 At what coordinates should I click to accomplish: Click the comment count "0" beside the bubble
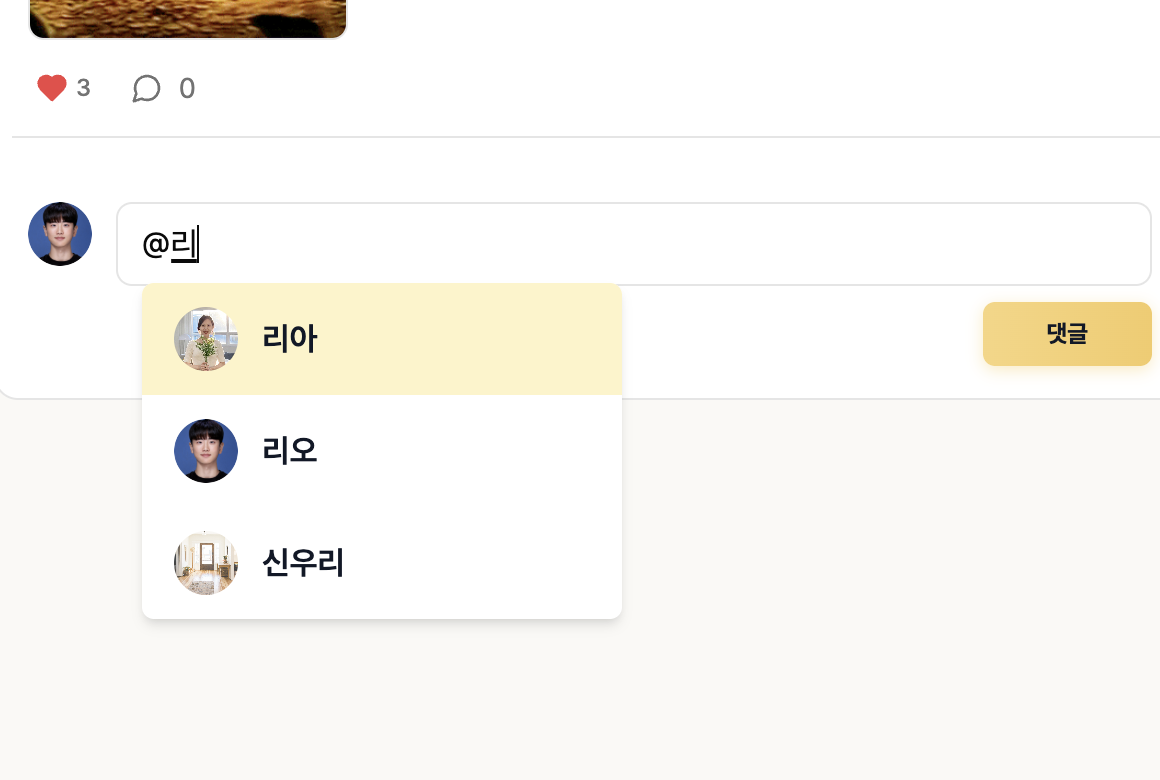(187, 89)
